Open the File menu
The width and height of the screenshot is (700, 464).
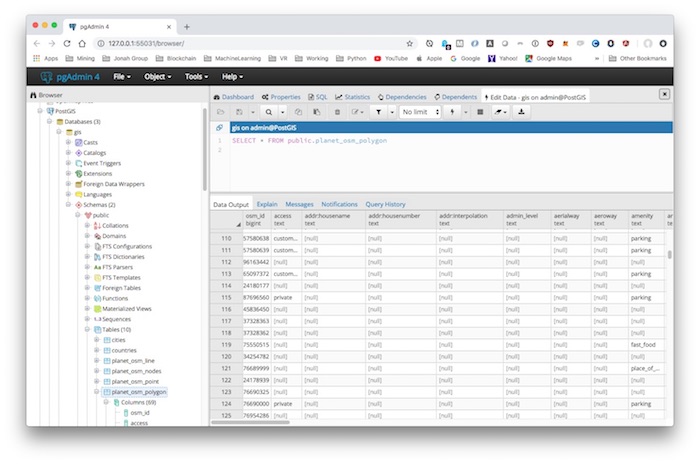pyautogui.click(x=122, y=77)
